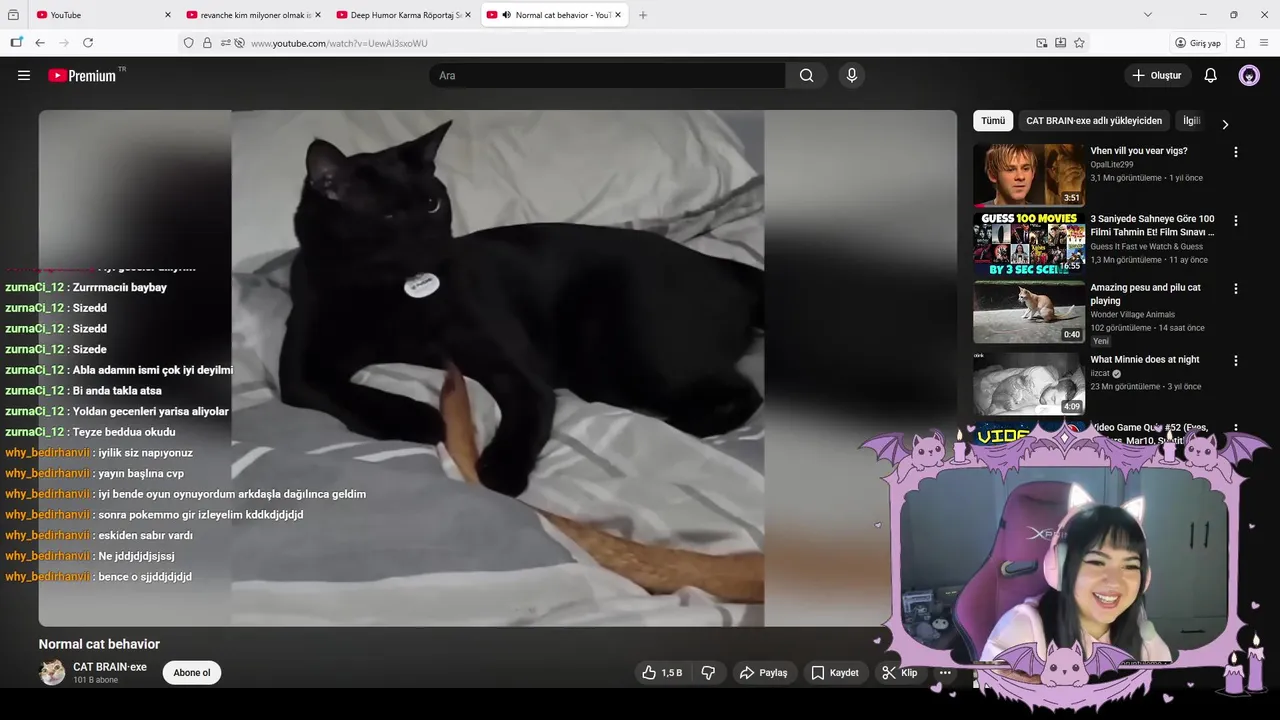This screenshot has height=720, width=1280.
Task: Open Amazing pesu and pilu cat thumbnail
Action: coord(1029,311)
